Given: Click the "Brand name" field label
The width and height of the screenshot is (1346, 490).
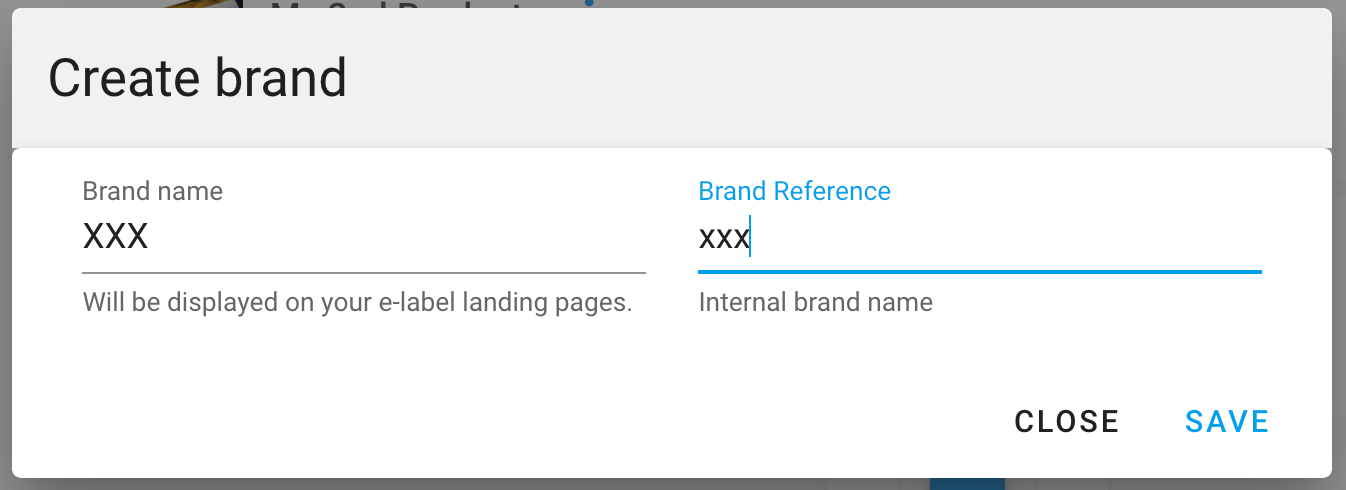Looking at the screenshot, I should (x=152, y=191).
